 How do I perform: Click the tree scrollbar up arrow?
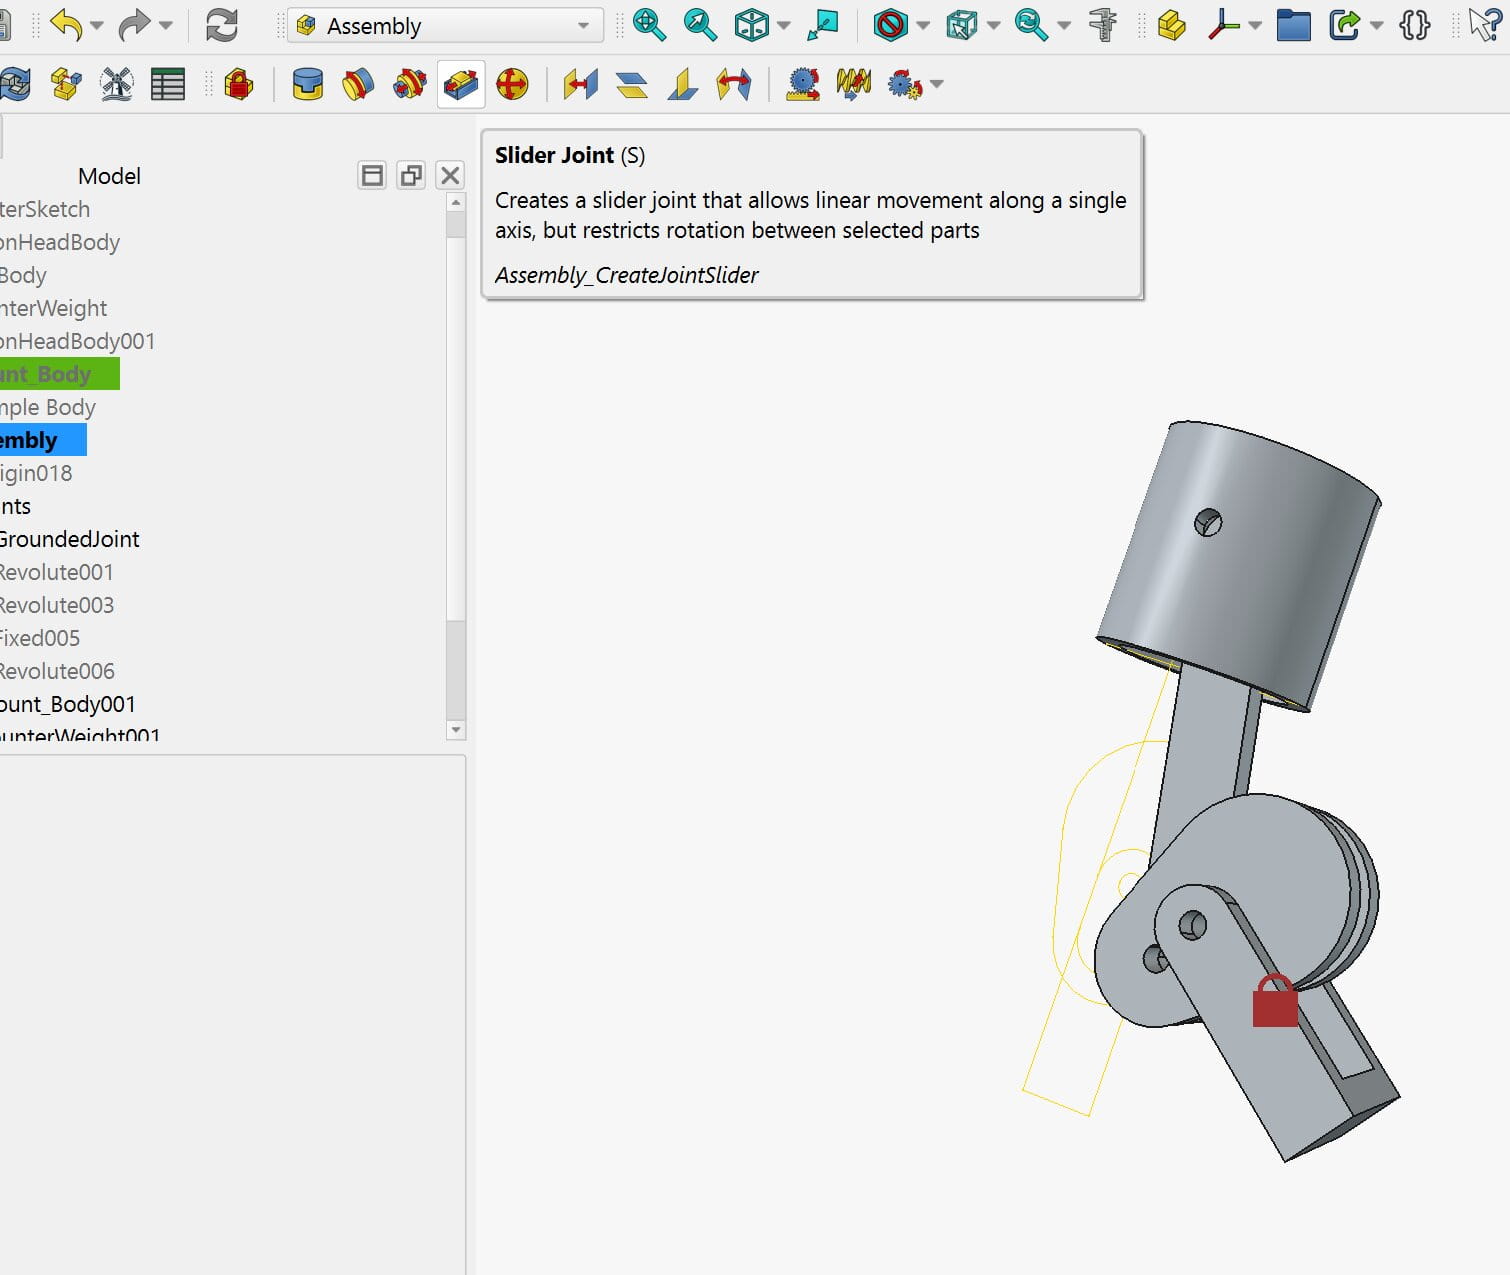[456, 202]
